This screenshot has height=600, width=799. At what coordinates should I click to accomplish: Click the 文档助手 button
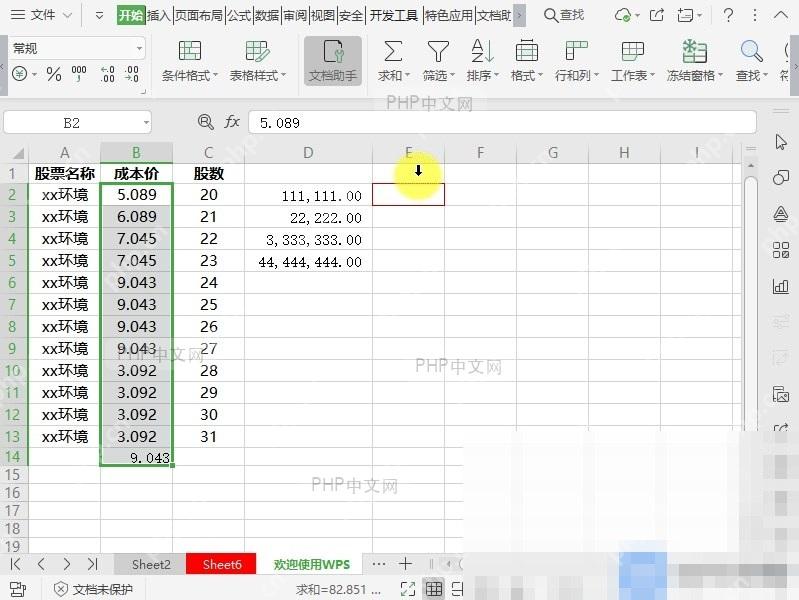coord(333,61)
